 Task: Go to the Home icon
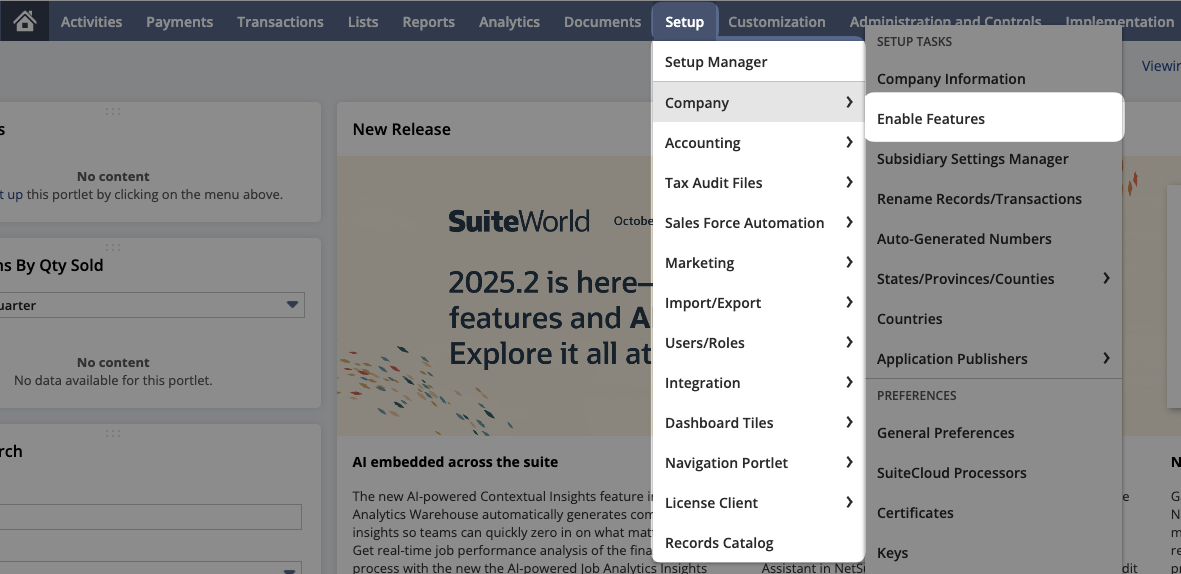pyautogui.click(x=25, y=21)
